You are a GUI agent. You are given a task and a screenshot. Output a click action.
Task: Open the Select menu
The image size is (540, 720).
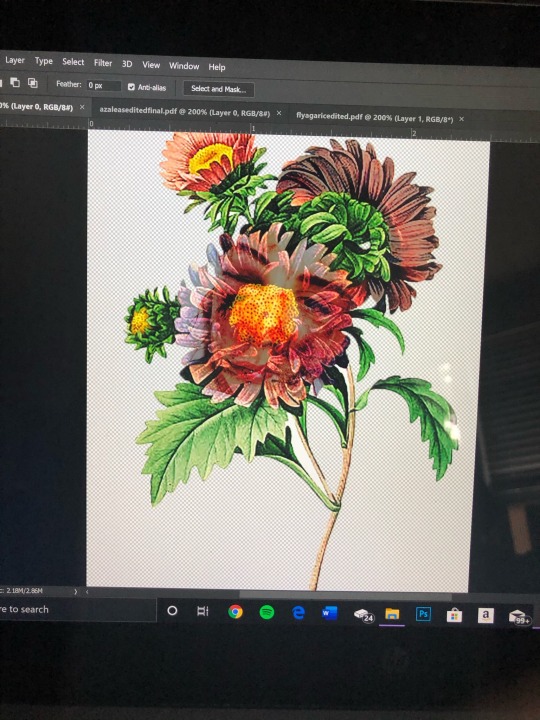tap(73, 62)
